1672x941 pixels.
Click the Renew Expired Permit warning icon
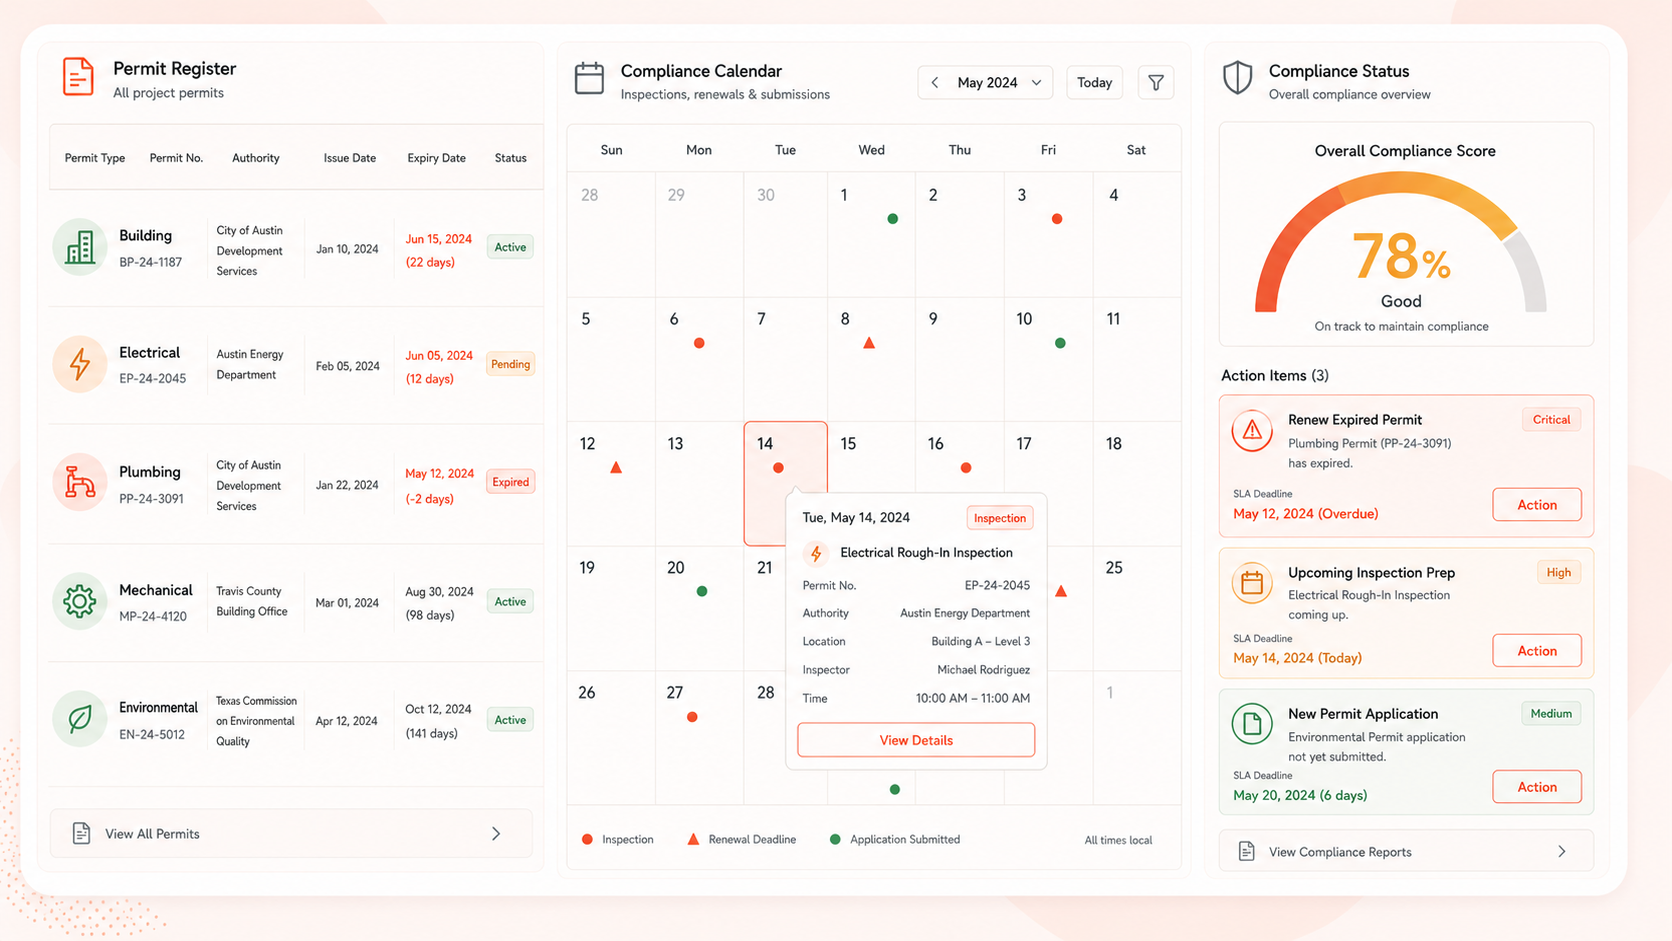coord(1252,431)
